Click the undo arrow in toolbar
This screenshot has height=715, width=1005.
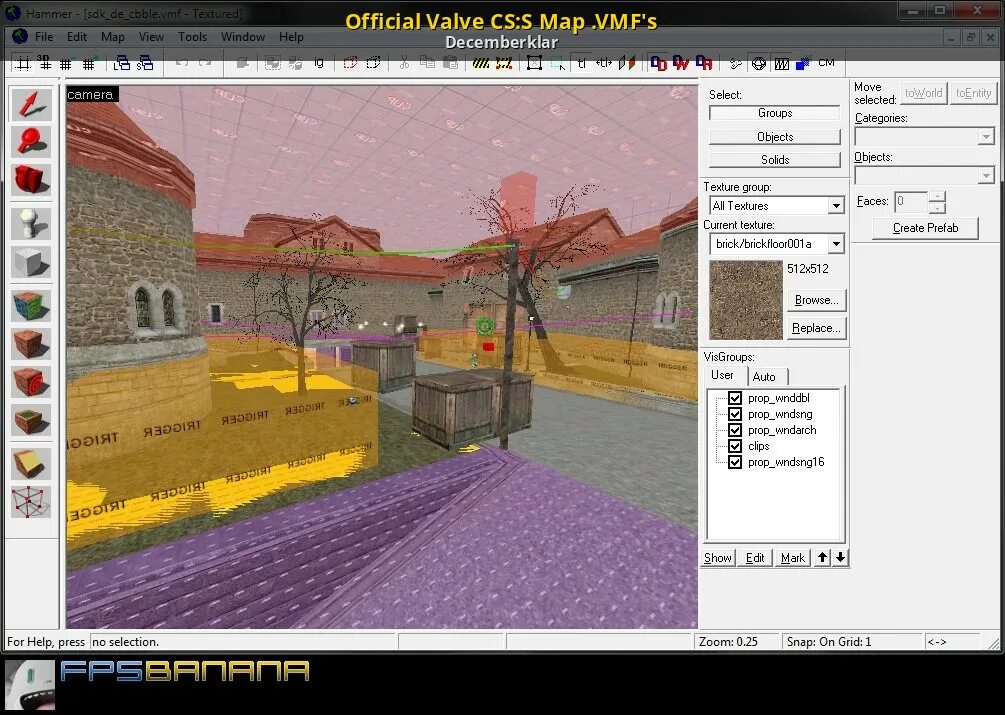click(x=182, y=63)
